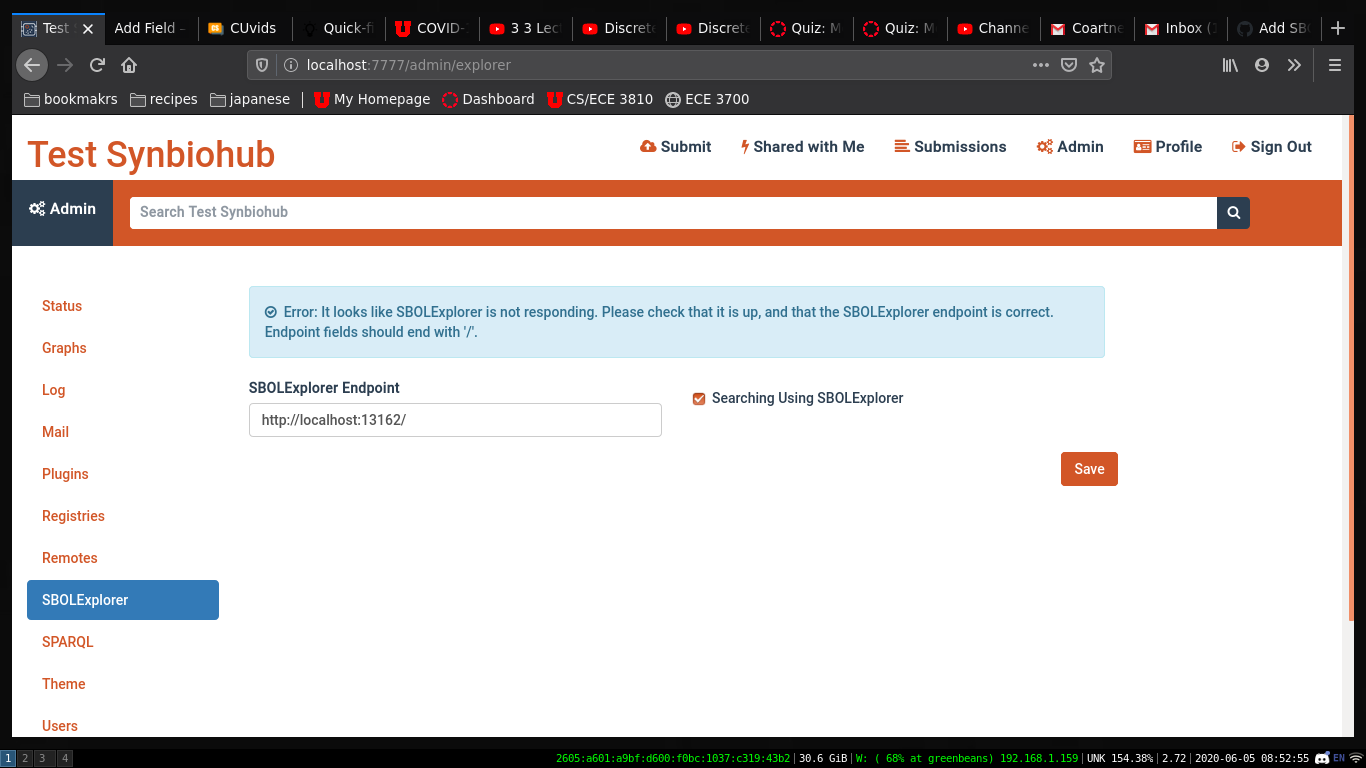
Task: Click the account profile icon in the toolbar
Action: click(1261, 64)
